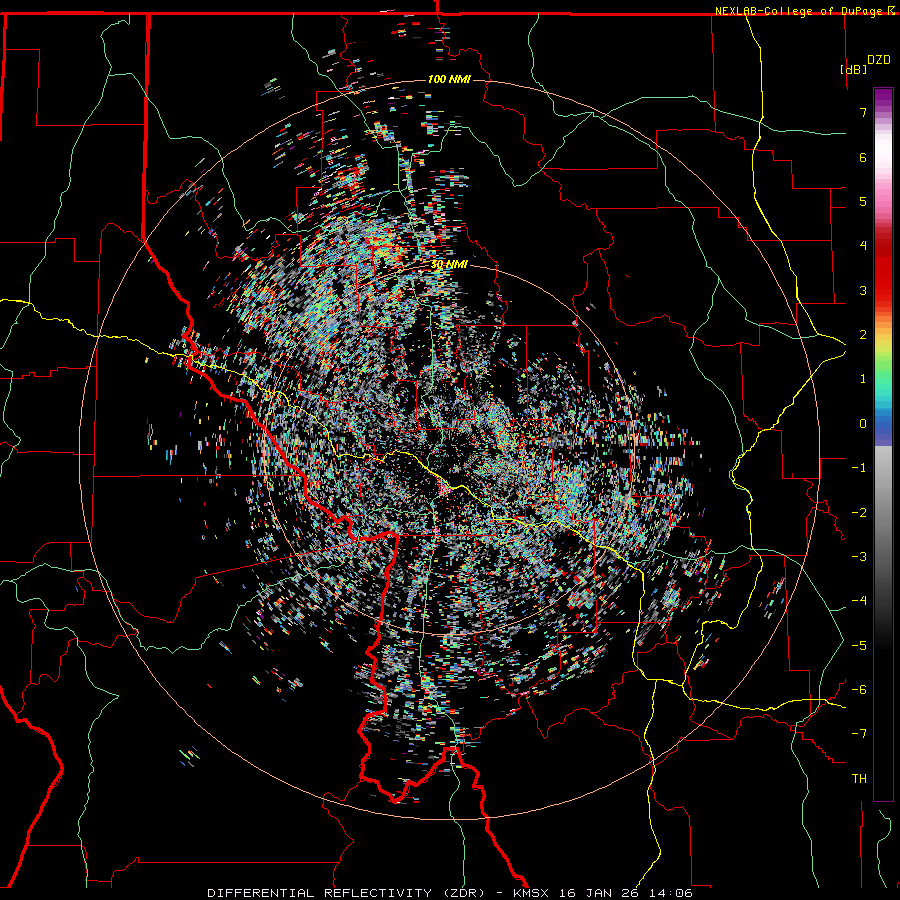Click the -3 value on color scale
This screenshot has width=900, height=900.
[859, 557]
